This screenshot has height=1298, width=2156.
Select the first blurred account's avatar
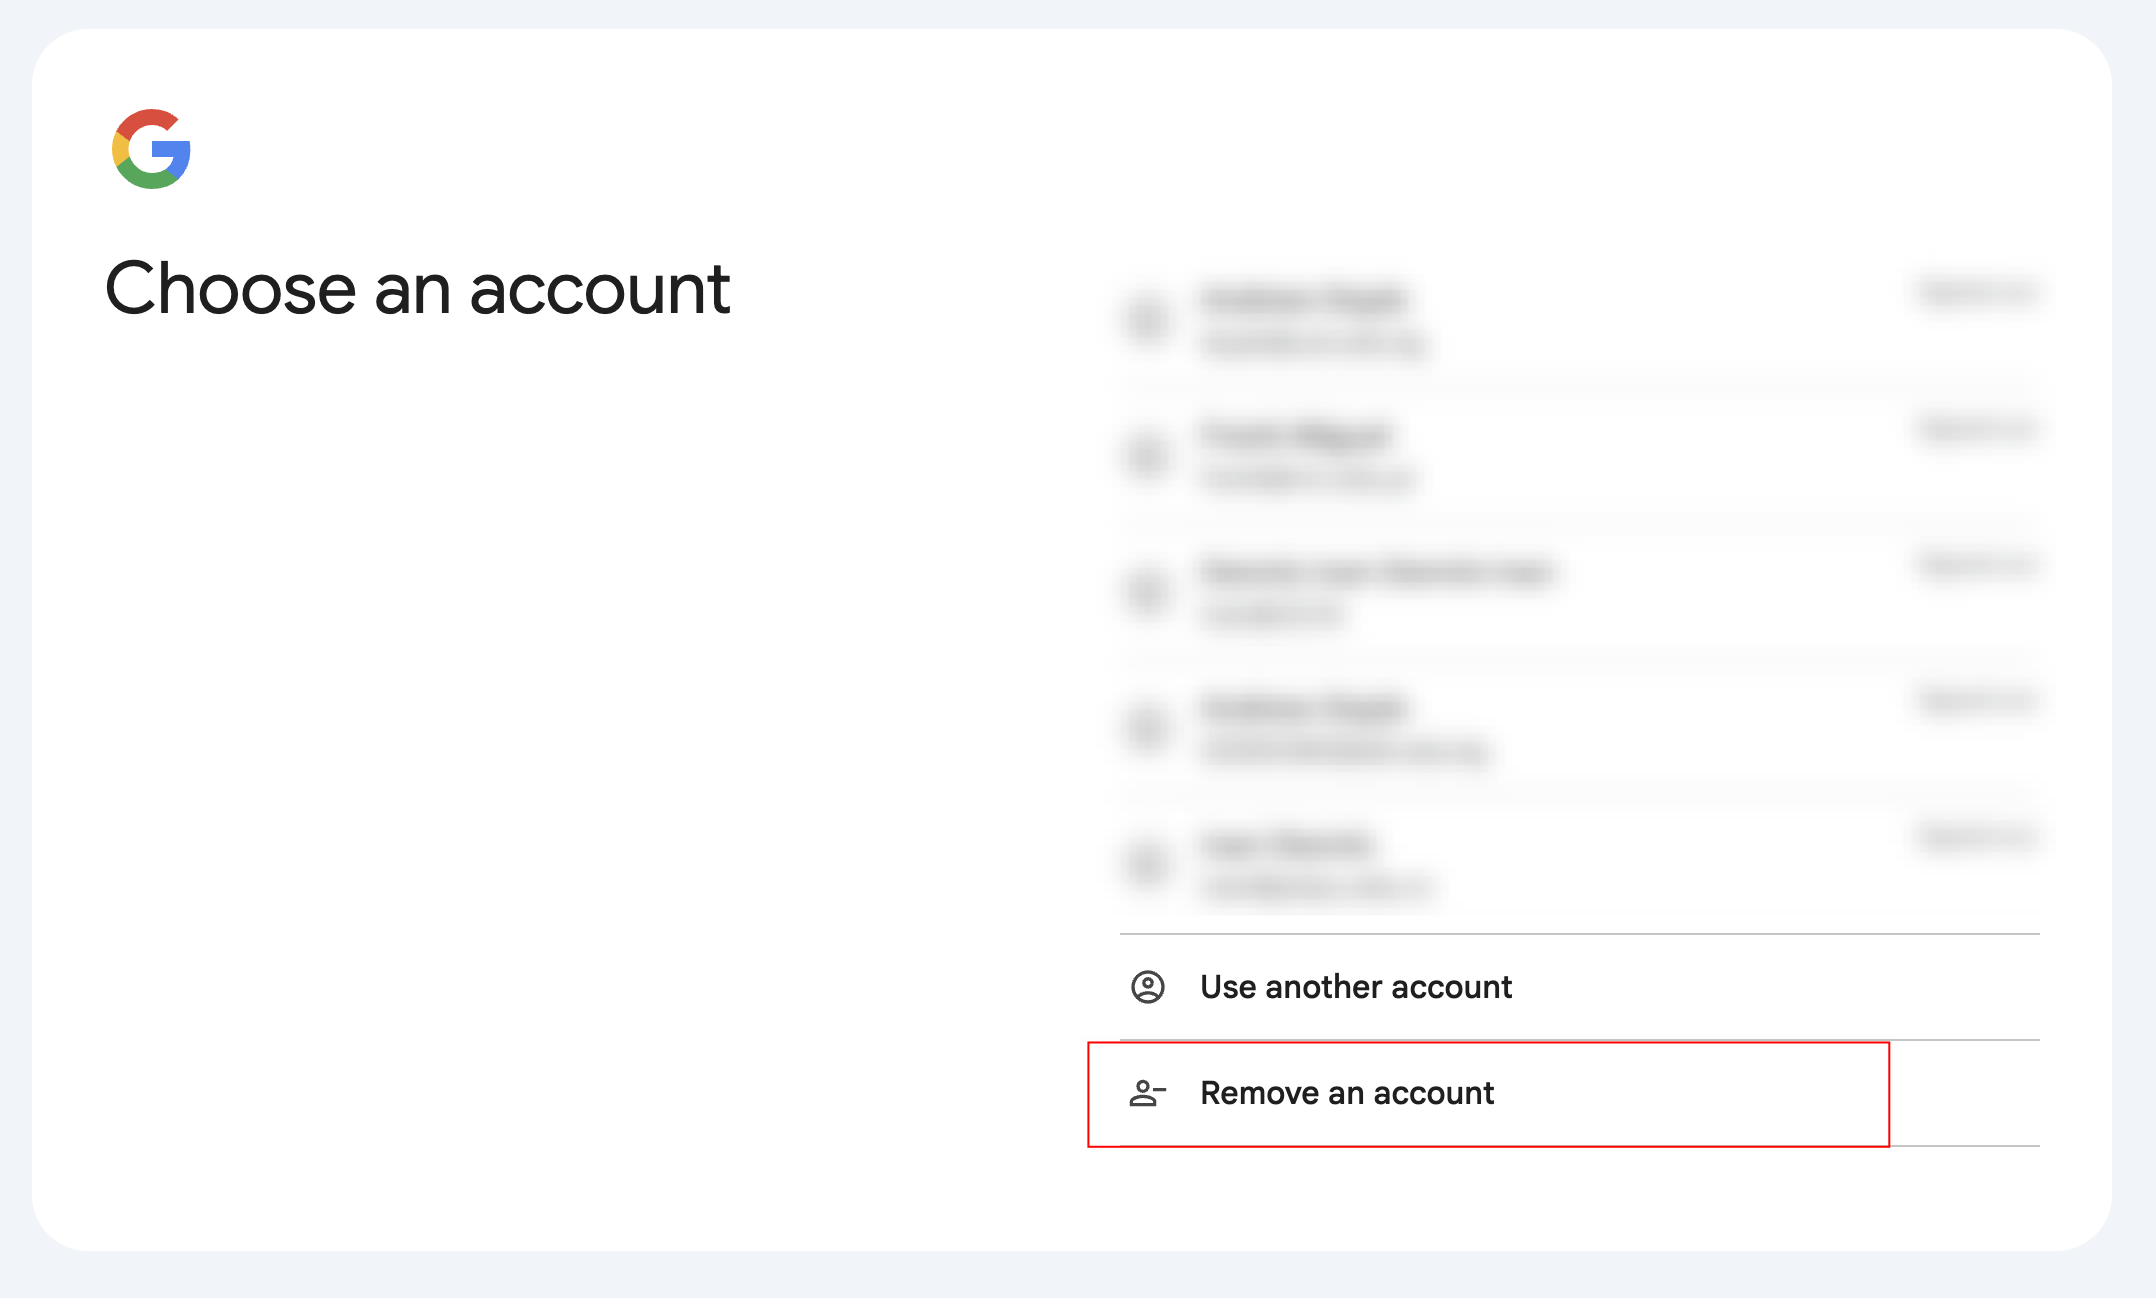coord(1148,320)
